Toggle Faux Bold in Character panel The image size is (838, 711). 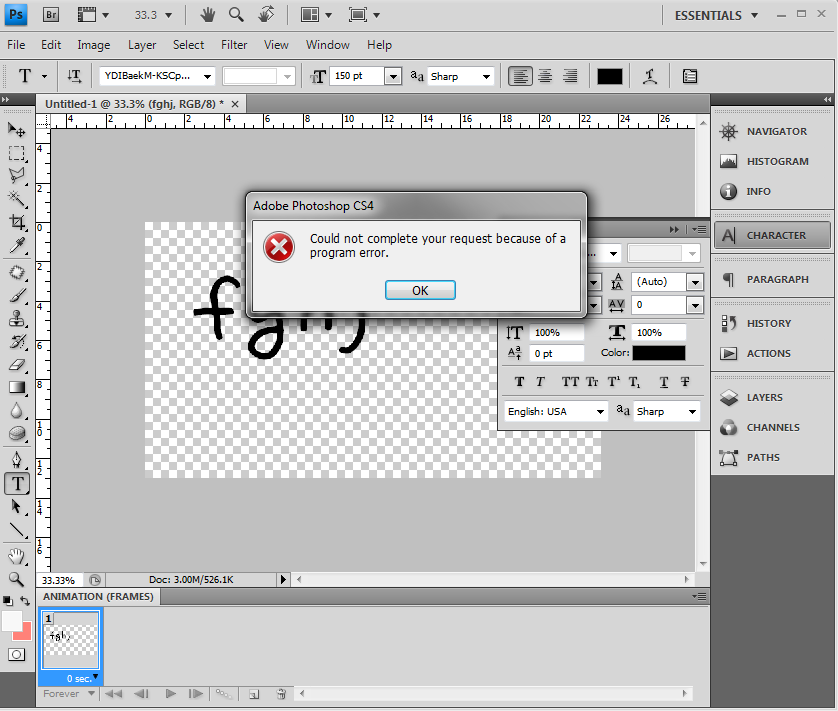519,381
